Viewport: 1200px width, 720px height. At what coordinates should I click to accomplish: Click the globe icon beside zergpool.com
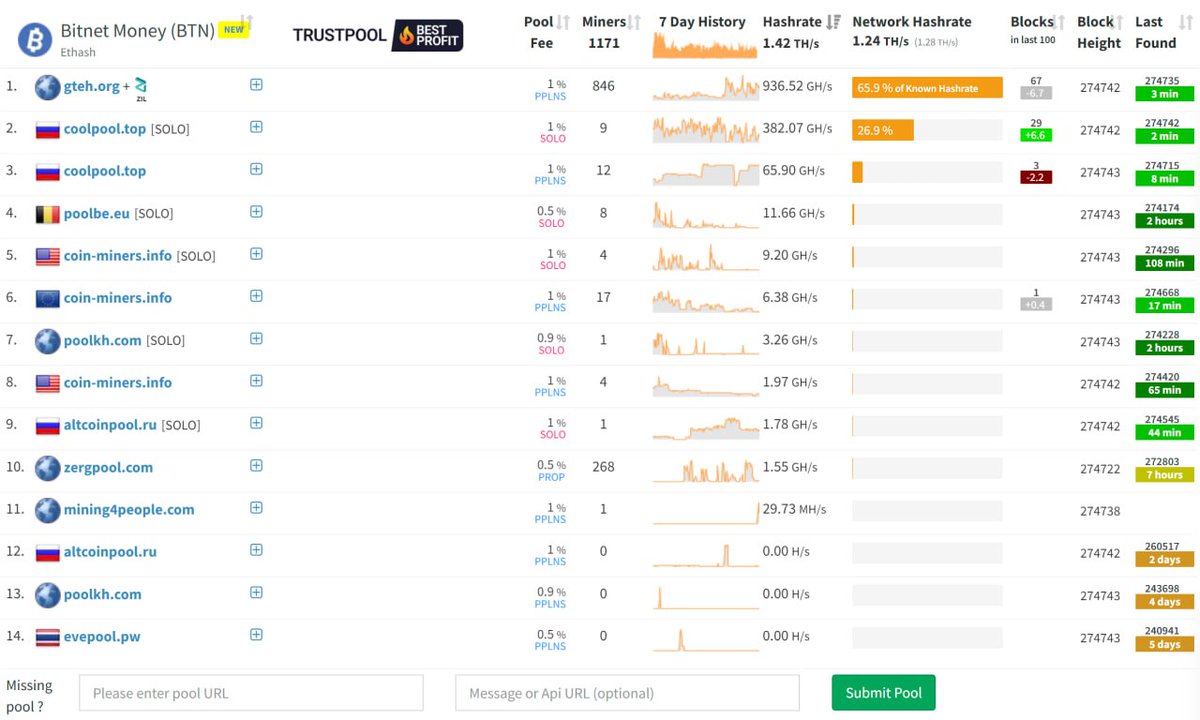coord(48,468)
